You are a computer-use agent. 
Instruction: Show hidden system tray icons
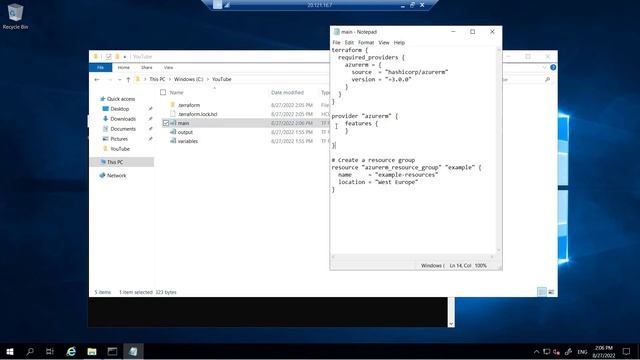[x=536, y=351]
